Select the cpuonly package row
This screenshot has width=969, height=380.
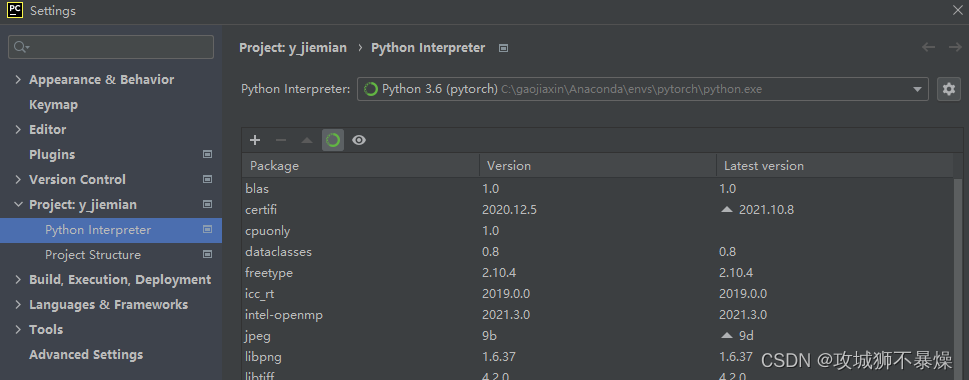tap(598, 230)
